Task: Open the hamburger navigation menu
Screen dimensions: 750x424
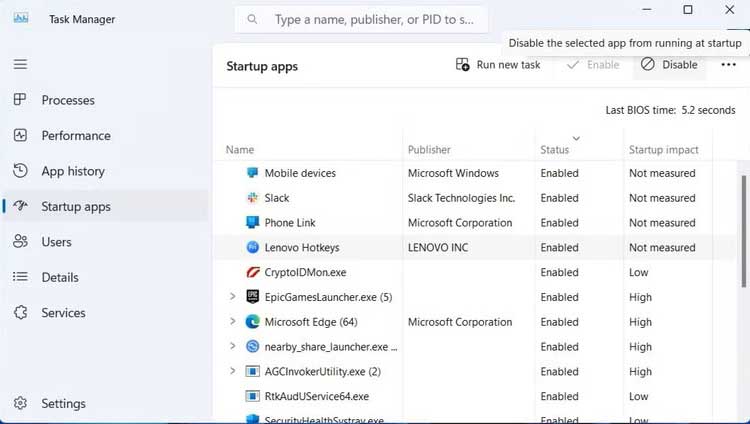Action: (x=20, y=64)
